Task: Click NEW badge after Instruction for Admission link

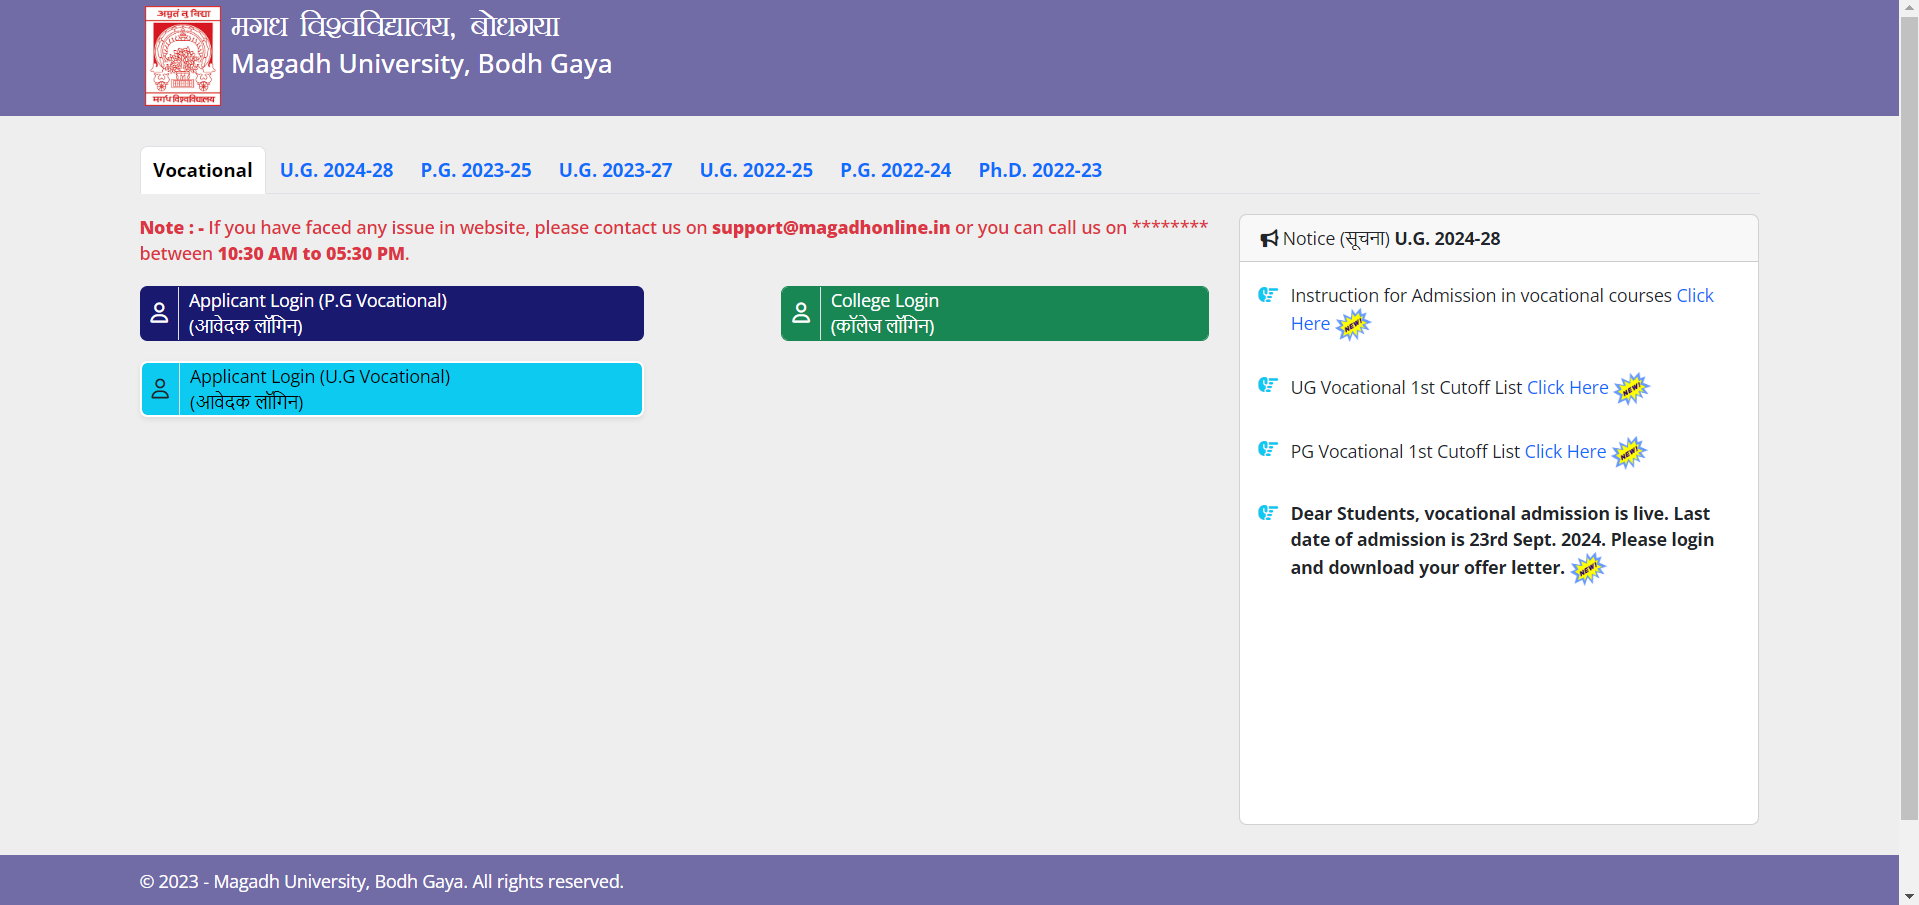Action: tap(1353, 325)
